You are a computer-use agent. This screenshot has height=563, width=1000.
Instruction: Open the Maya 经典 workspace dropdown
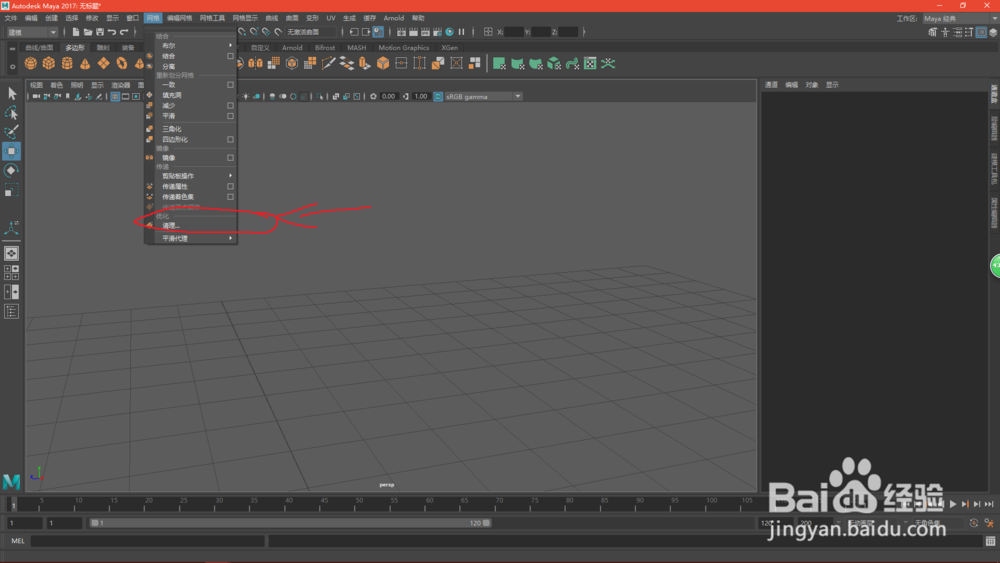[960, 18]
